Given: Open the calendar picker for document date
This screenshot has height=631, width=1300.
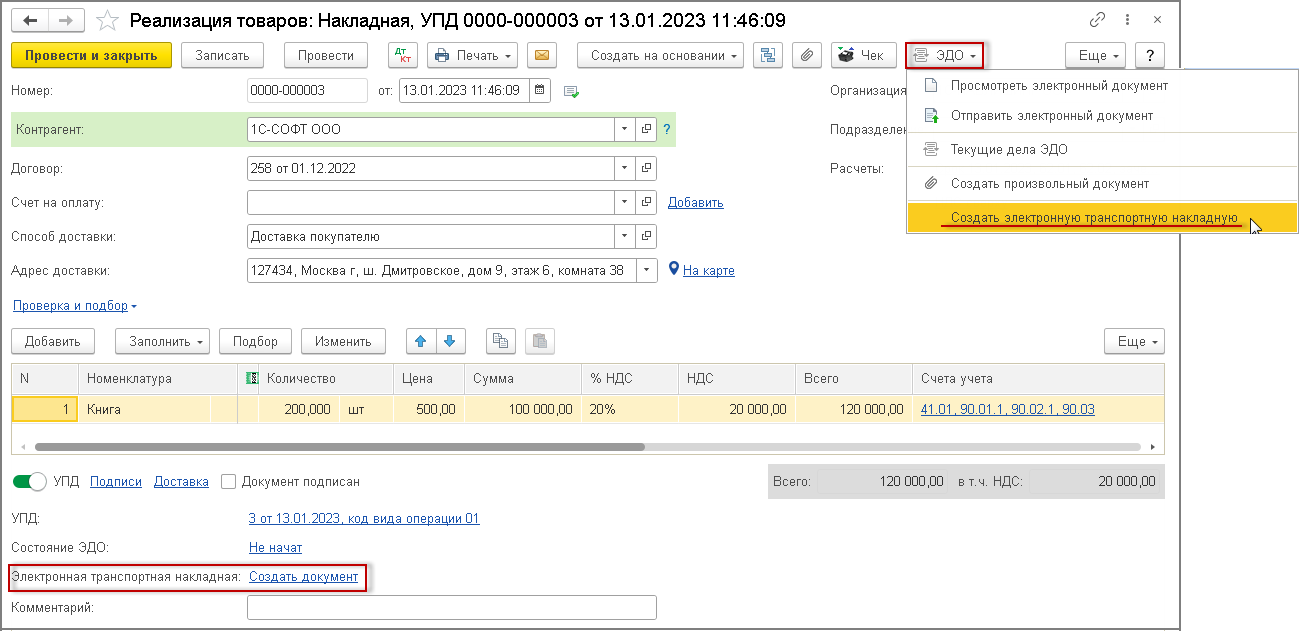Looking at the screenshot, I should (x=540, y=91).
